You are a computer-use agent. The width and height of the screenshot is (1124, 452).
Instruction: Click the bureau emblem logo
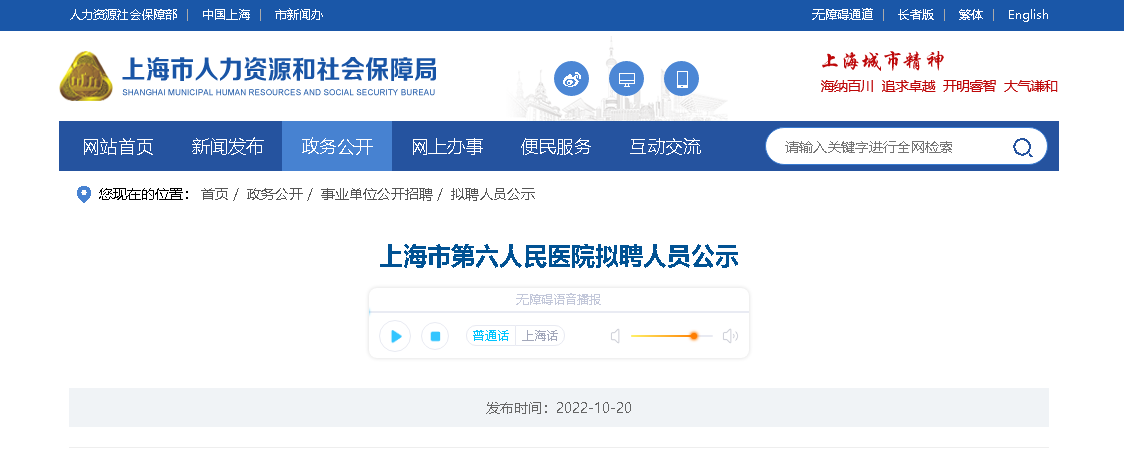point(86,76)
